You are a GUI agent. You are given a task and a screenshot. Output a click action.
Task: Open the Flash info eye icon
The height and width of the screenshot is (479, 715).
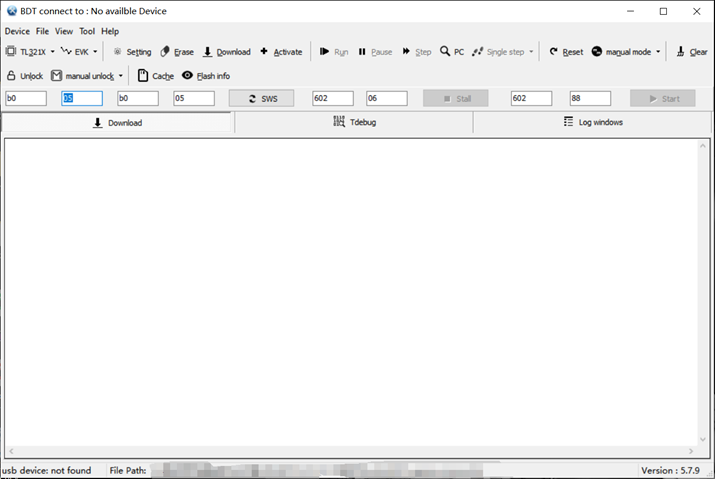187,76
